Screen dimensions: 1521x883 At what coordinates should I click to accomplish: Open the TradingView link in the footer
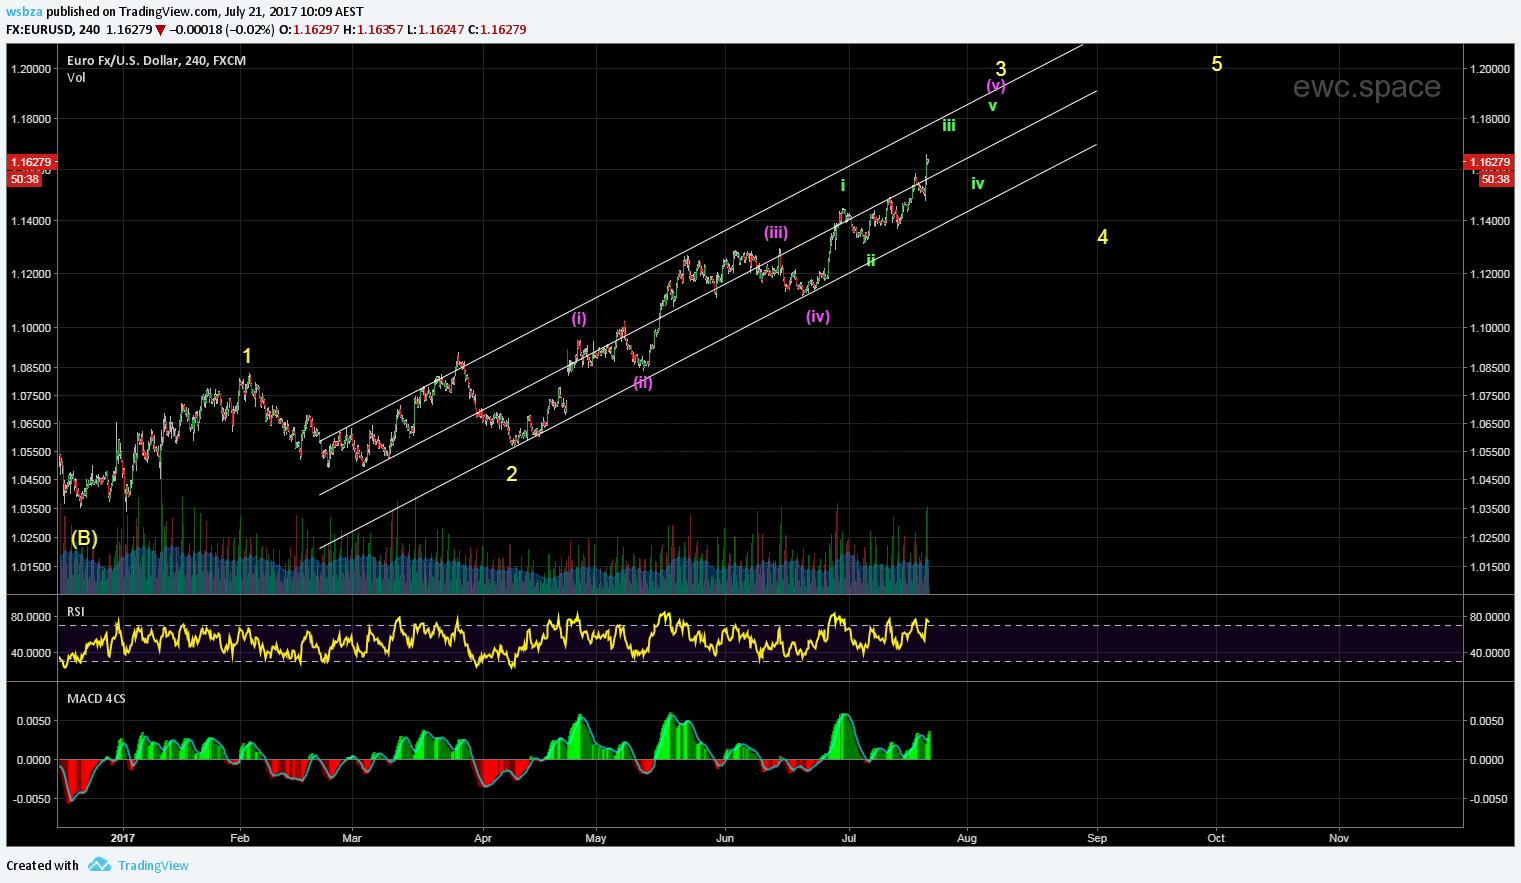click(x=153, y=866)
